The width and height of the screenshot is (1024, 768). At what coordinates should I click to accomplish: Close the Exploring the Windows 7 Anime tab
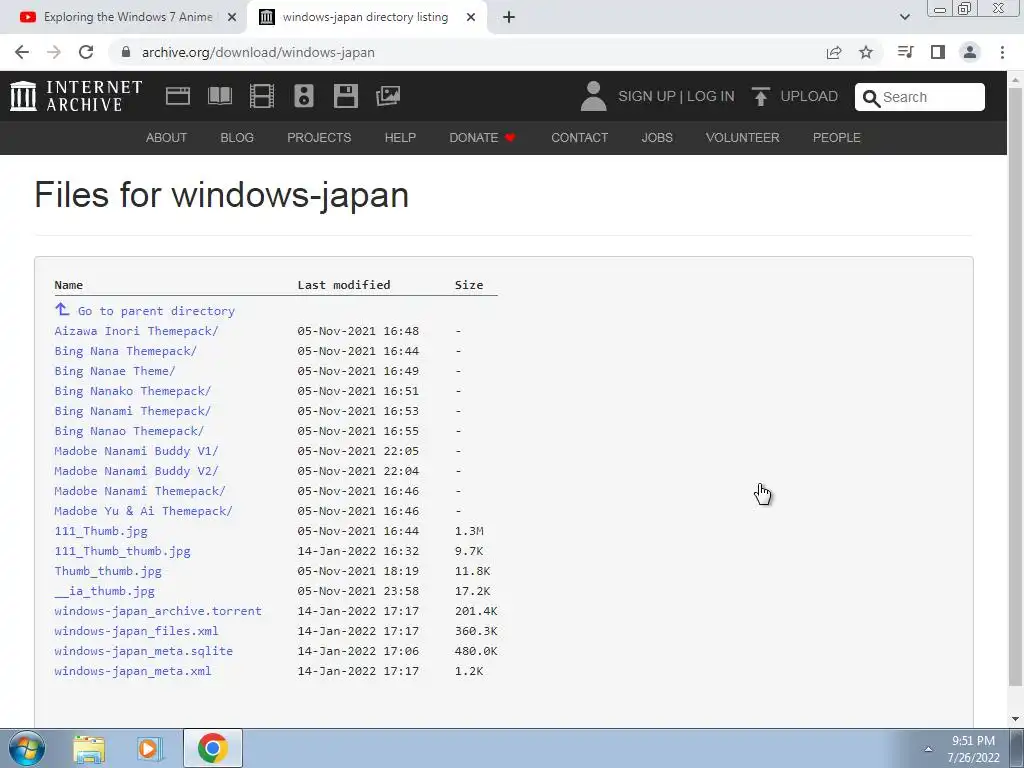click(232, 18)
